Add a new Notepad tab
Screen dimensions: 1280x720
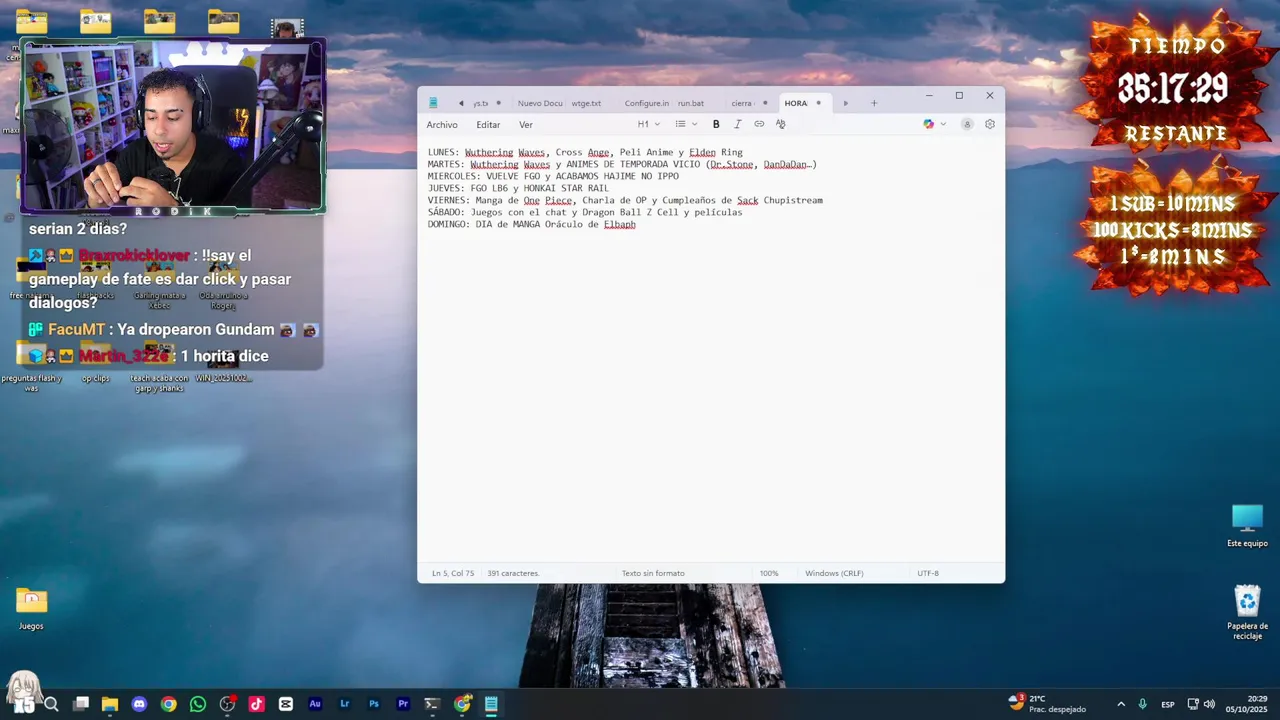click(x=874, y=103)
